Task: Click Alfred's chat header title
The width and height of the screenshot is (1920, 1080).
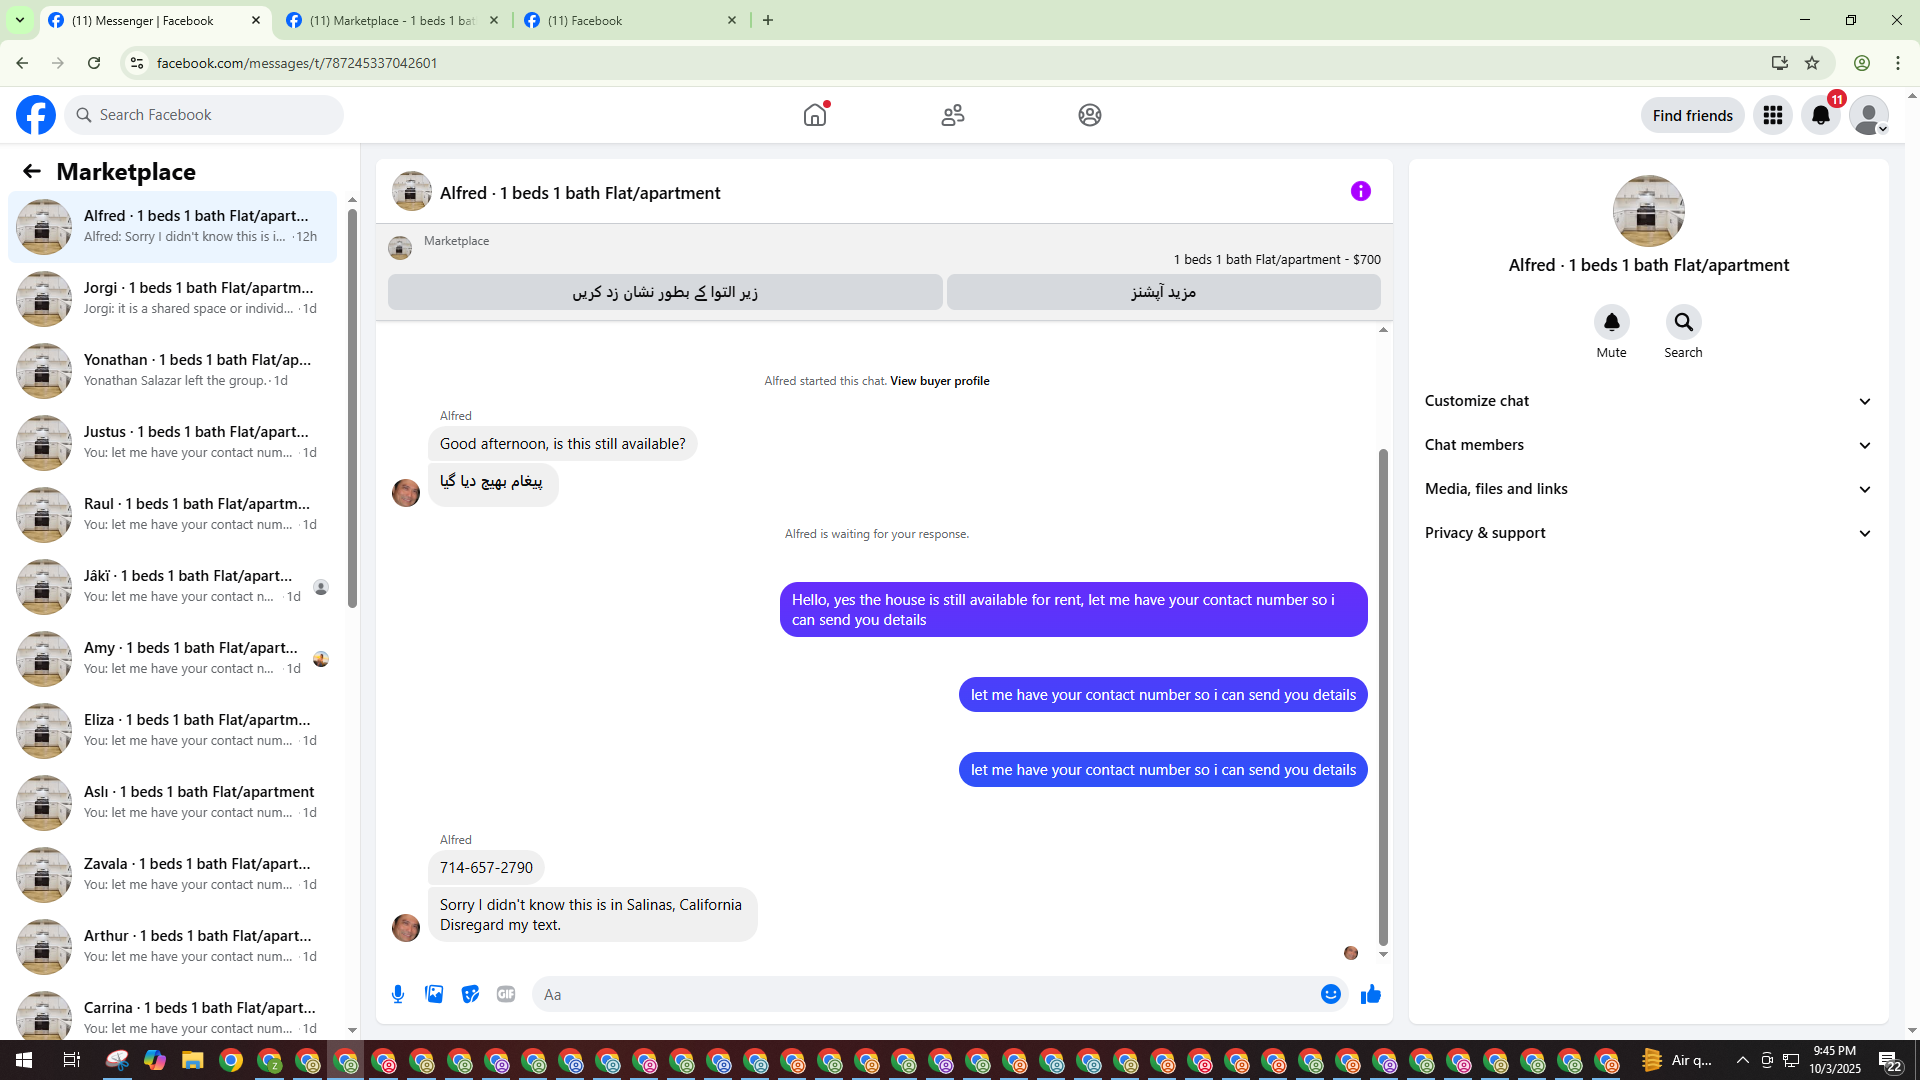Action: point(580,193)
